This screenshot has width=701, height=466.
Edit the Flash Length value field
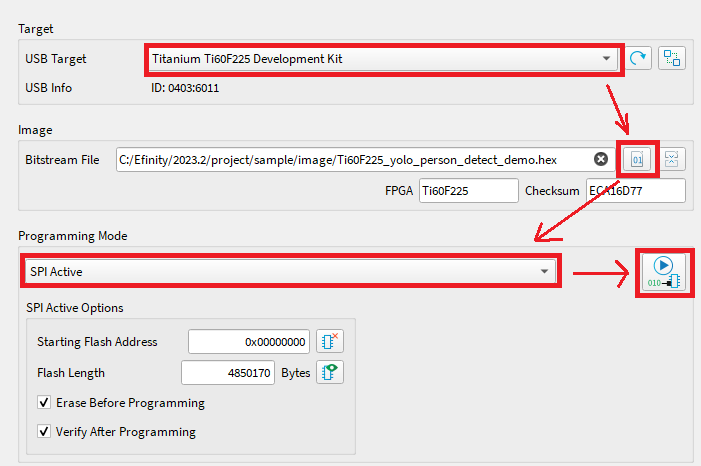[x=228, y=373]
